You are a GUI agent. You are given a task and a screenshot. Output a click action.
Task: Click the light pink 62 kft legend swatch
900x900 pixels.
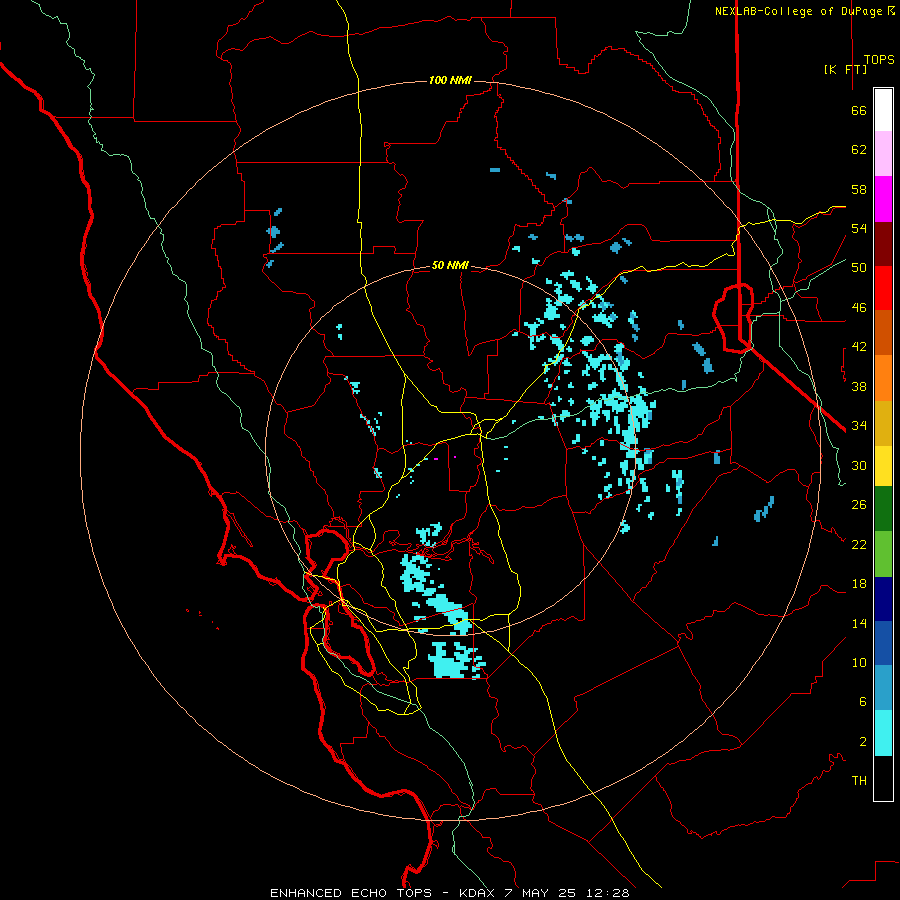883,154
